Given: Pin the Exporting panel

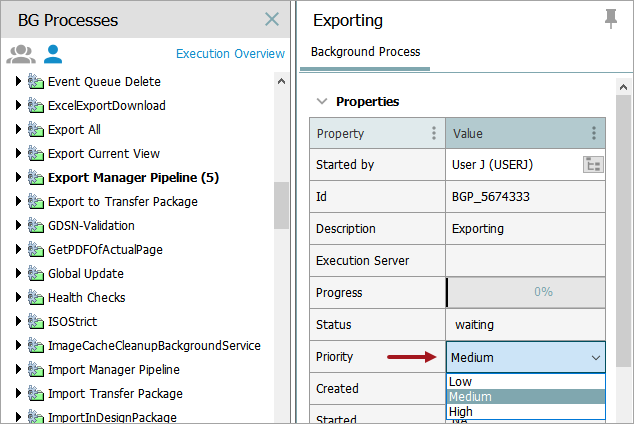Looking at the screenshot, I should tap(611, 19).
